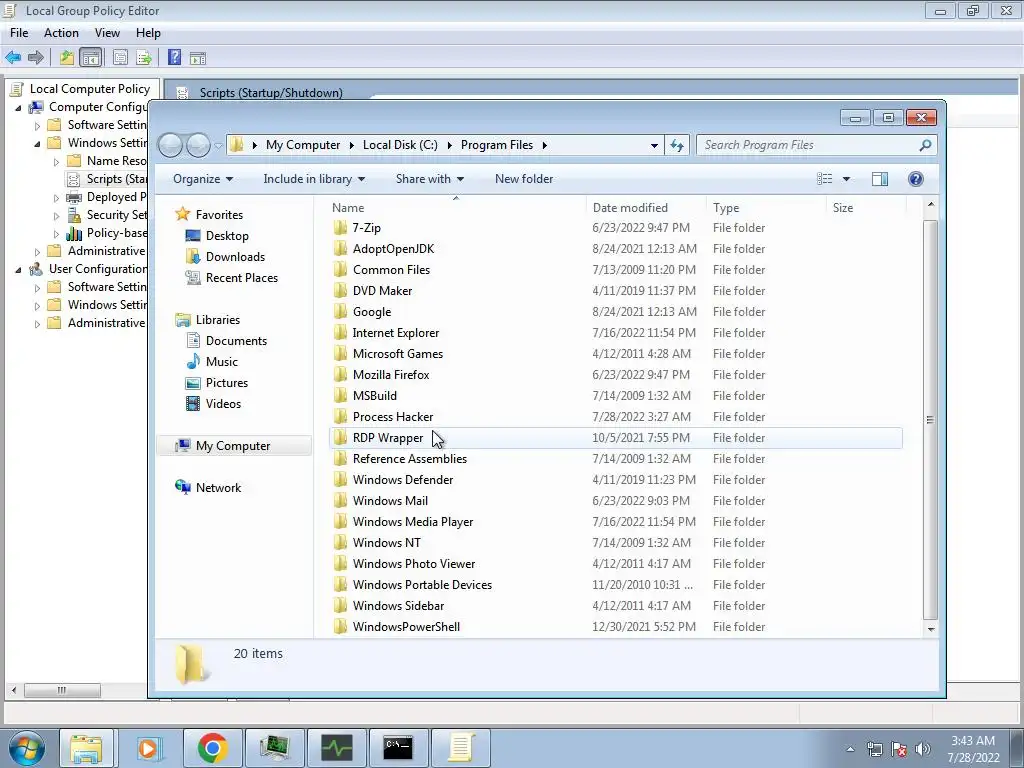Click Group Policy horizontal scrollbar thumb

pos(62,690)
